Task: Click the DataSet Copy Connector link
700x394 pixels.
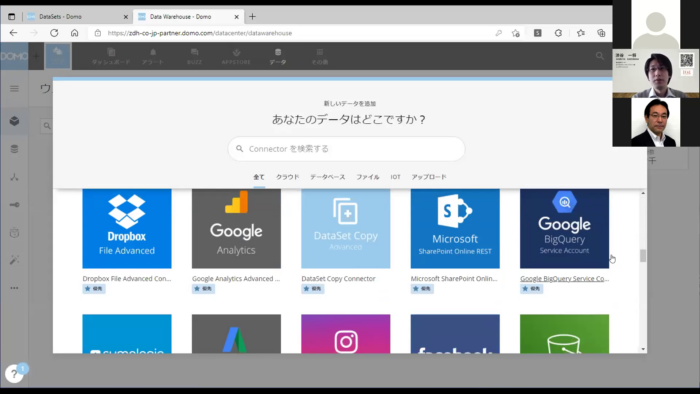Action: pyautogui.click(x=338, y=278)
